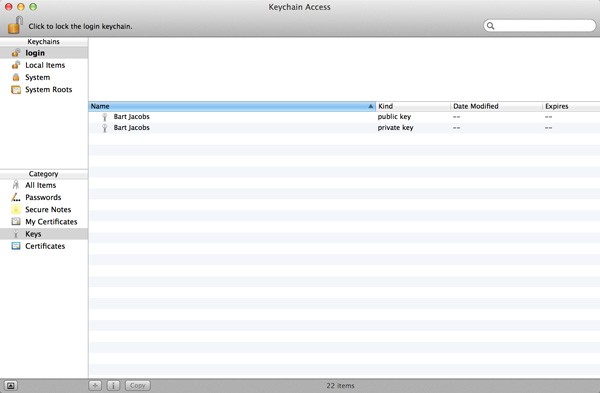Click the Passwords category icon
Image resolution: width=600 pixels, height=393 pixels.
[x=16, y=197]
